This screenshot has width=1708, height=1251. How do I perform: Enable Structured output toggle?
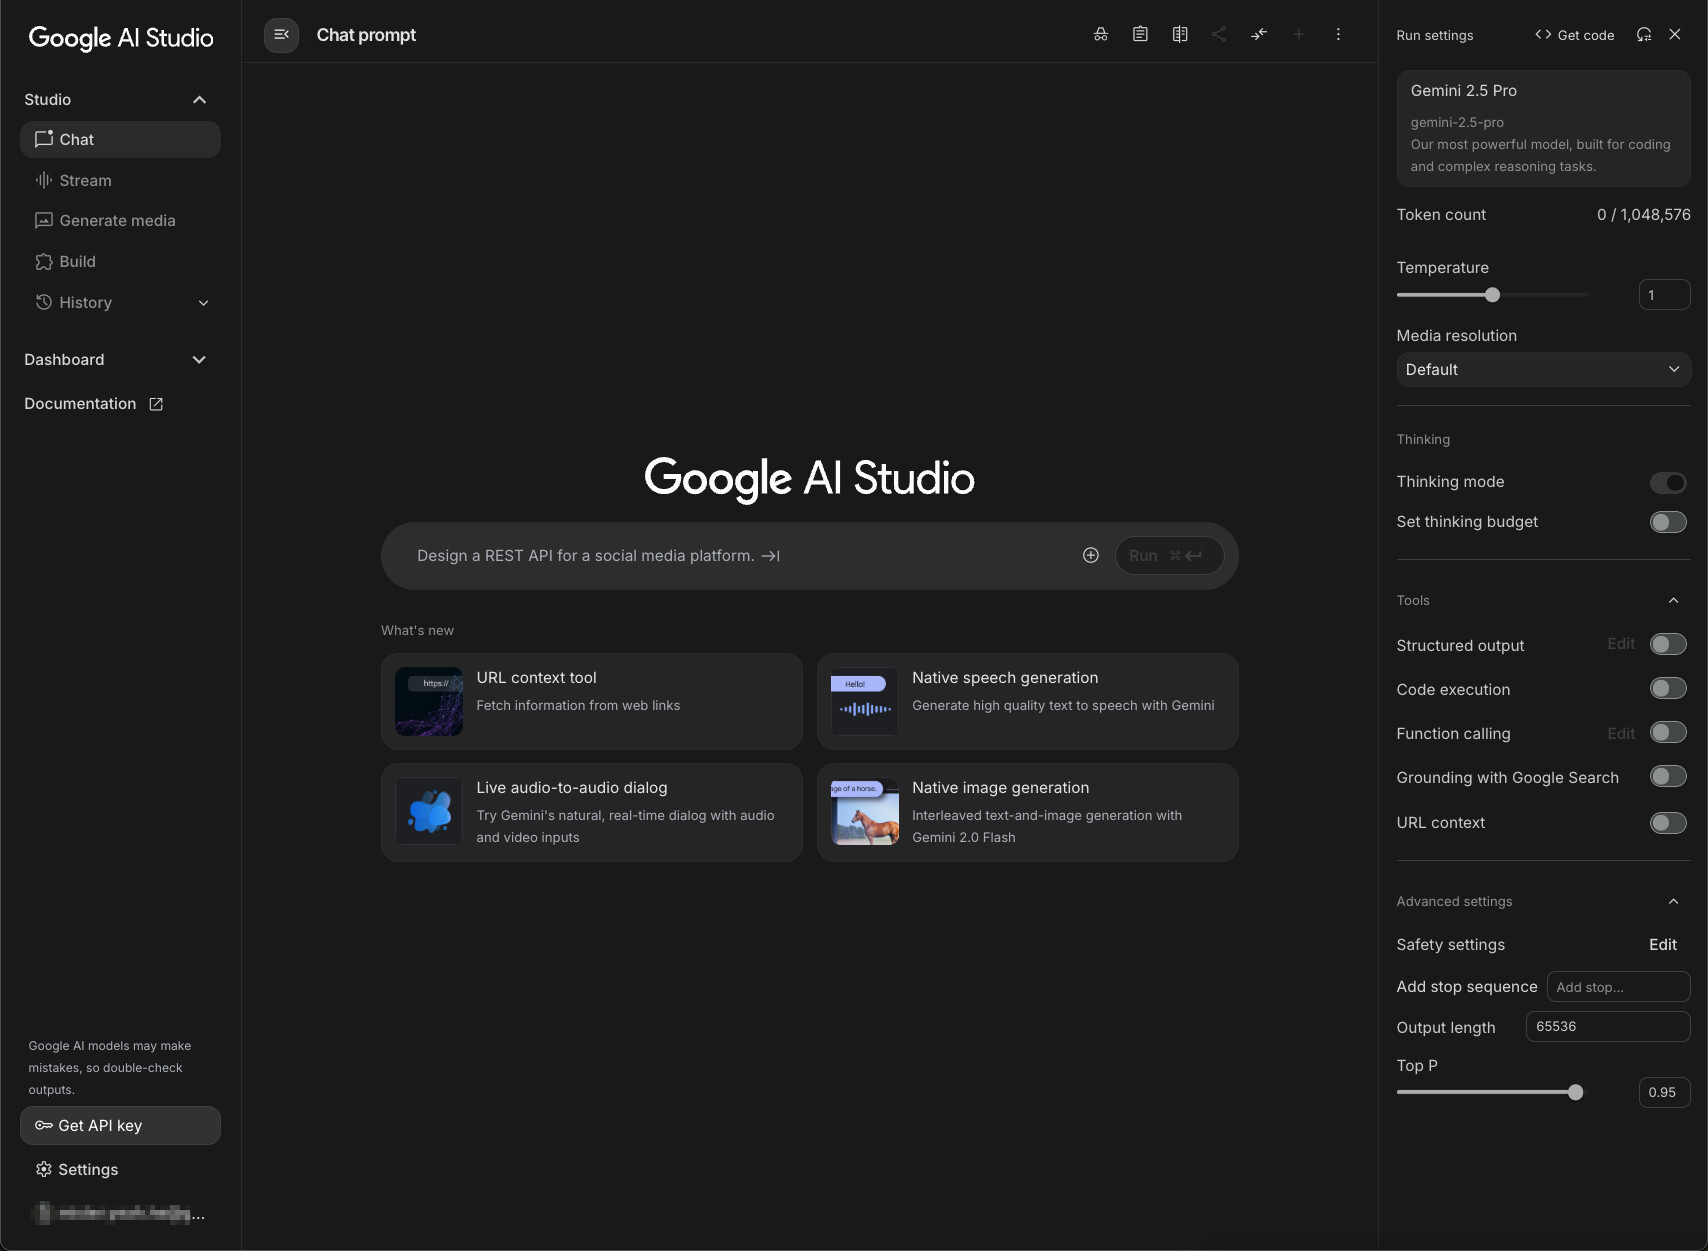point(1668,644)
